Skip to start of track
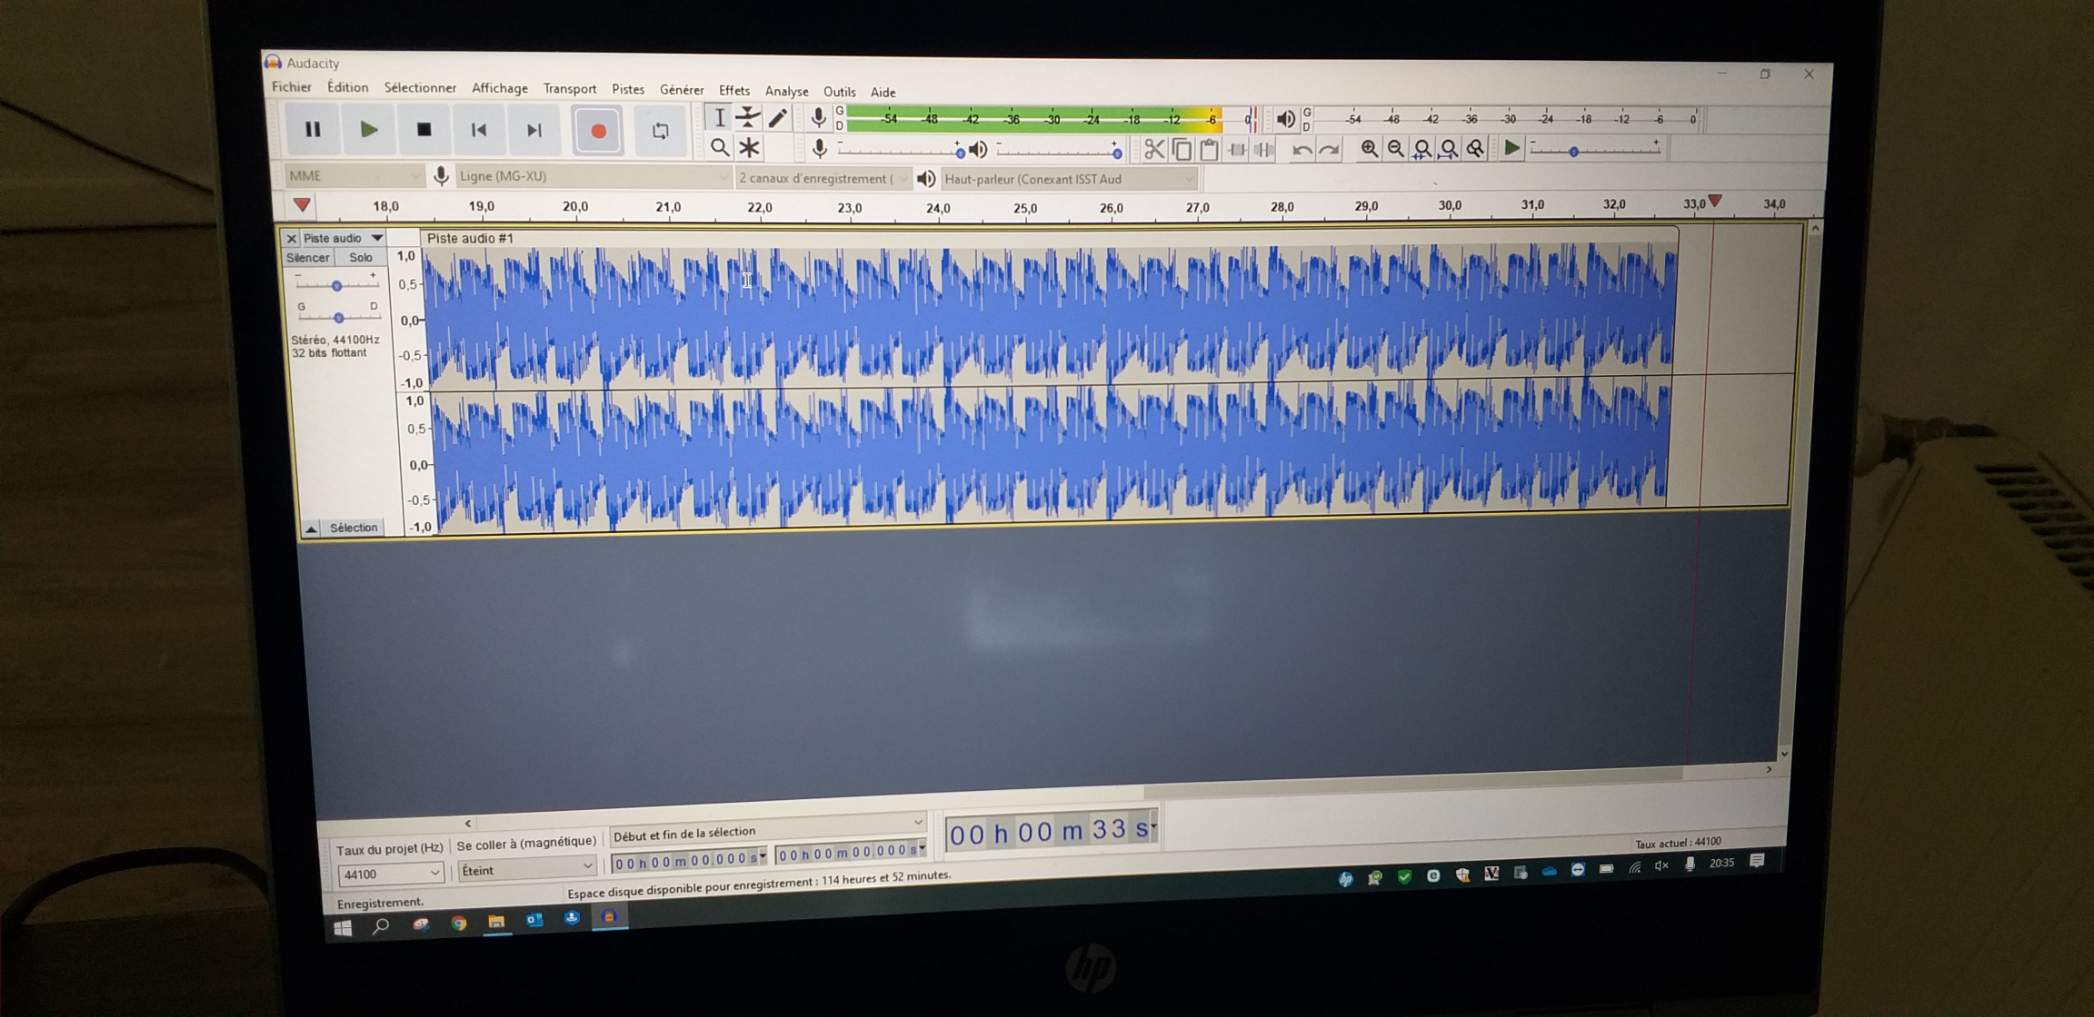This screenshot has height=1017, width=2094. (479, 130)
